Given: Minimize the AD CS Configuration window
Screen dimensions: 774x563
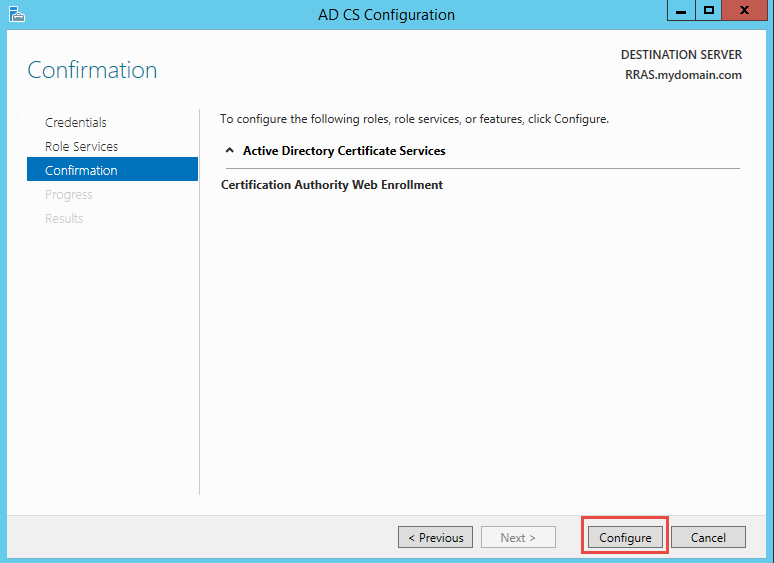Looking at the screenshot, I should click(681, 10).
